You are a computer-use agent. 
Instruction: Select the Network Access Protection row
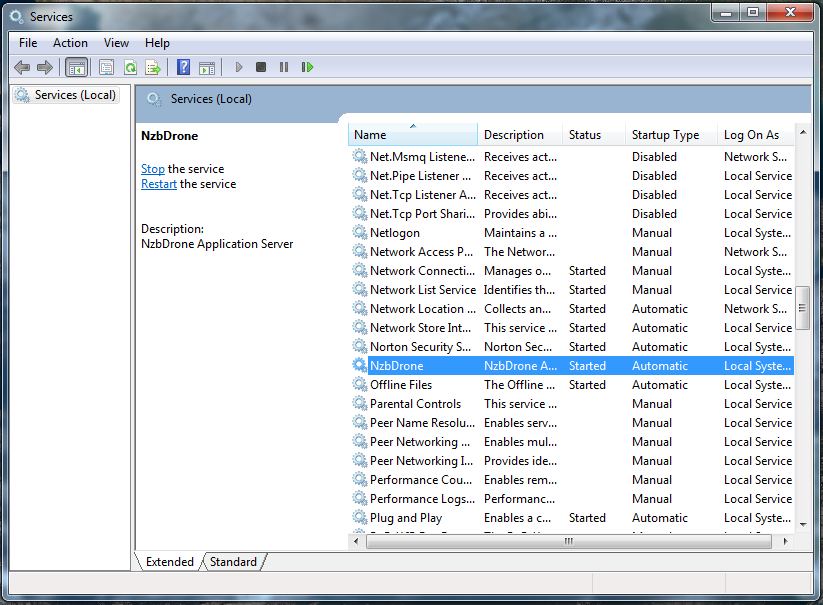coord(572,251)
